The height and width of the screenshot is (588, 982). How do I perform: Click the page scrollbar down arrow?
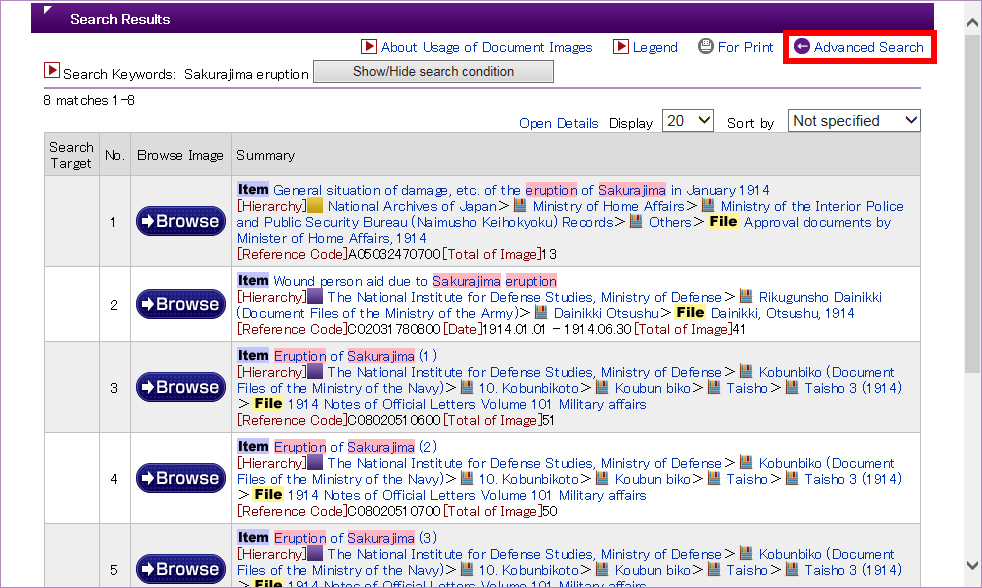972,565
